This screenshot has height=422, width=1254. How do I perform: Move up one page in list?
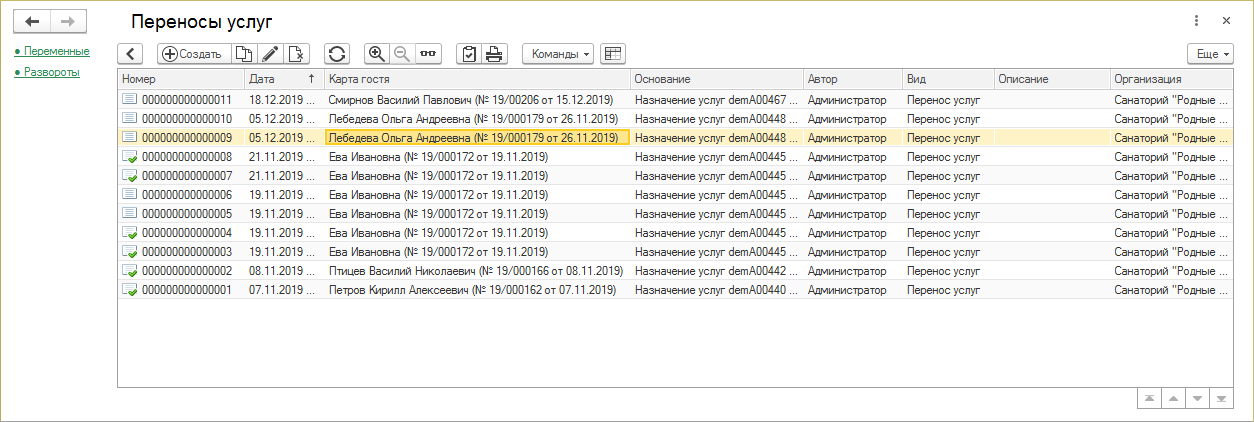(1174, 398)
